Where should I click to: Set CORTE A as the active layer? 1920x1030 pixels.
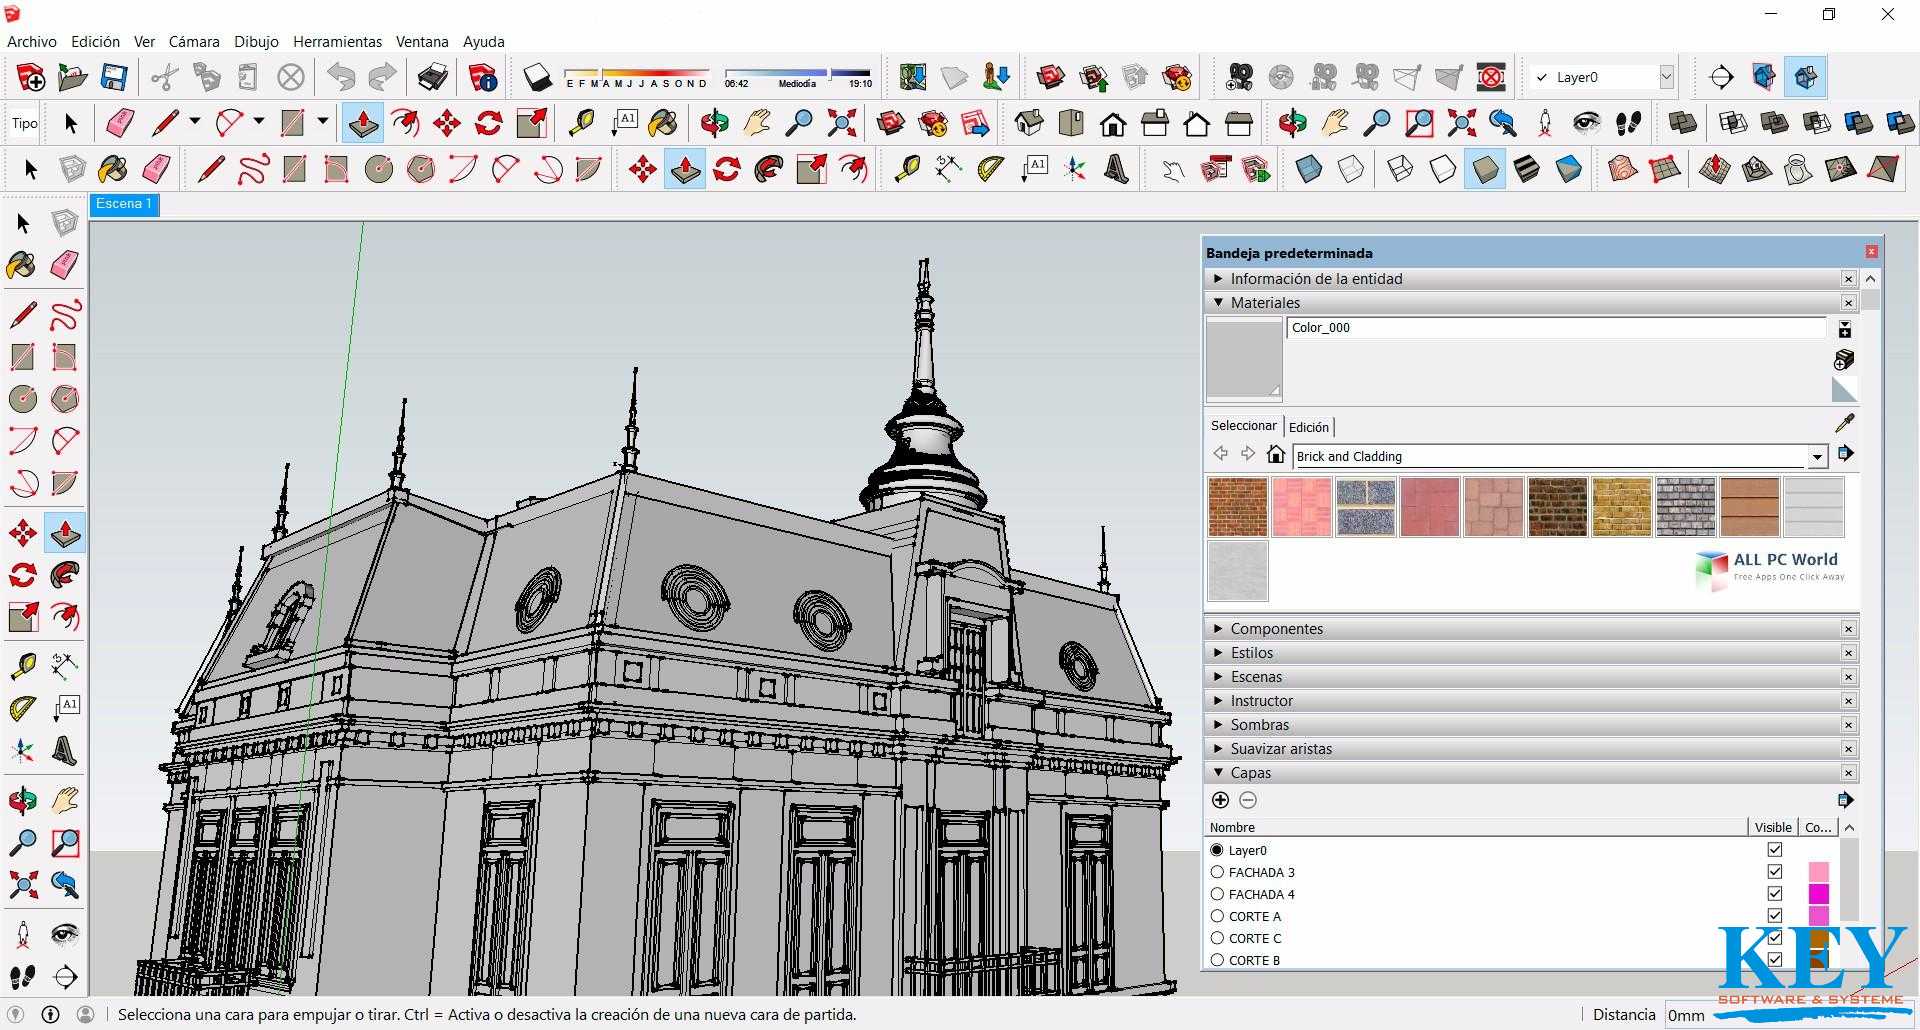[1217, 916]
